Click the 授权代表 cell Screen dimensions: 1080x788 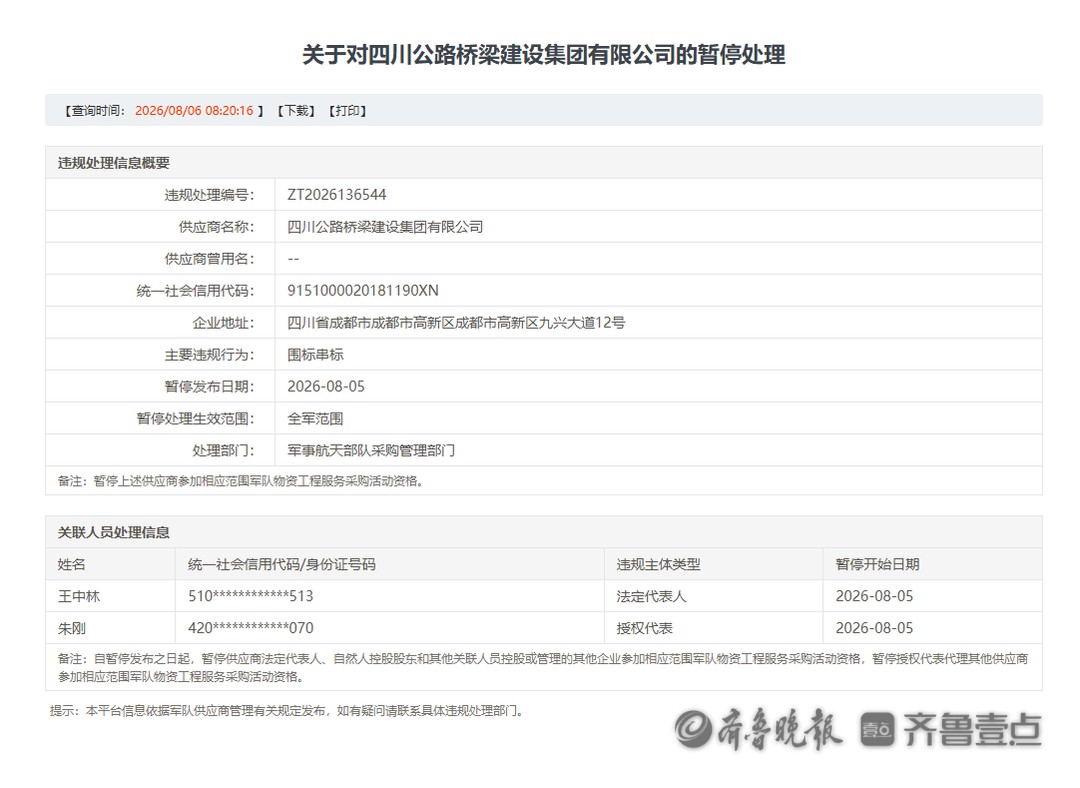pos(645,628)
